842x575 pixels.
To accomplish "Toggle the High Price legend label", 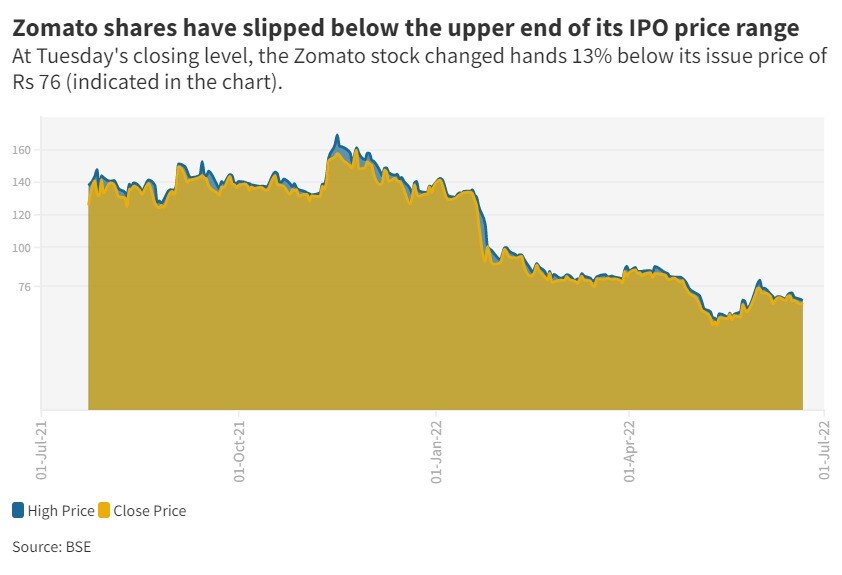I will (61, 511).
